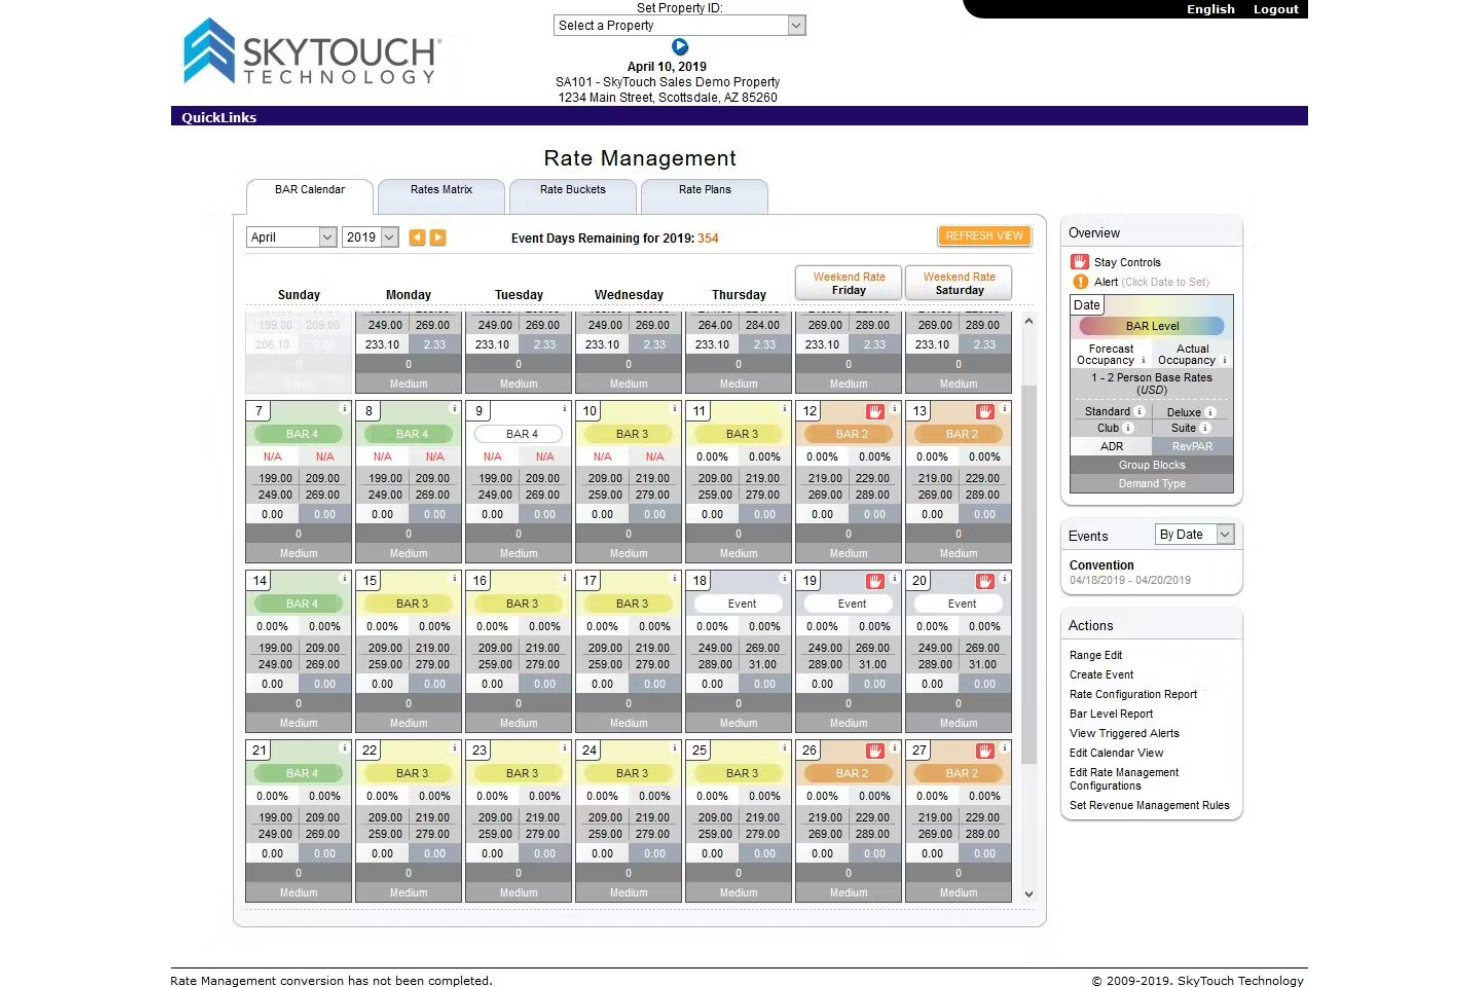Open the Events By Date dropdown
1480x987 pixels.
pos(1195,535)
